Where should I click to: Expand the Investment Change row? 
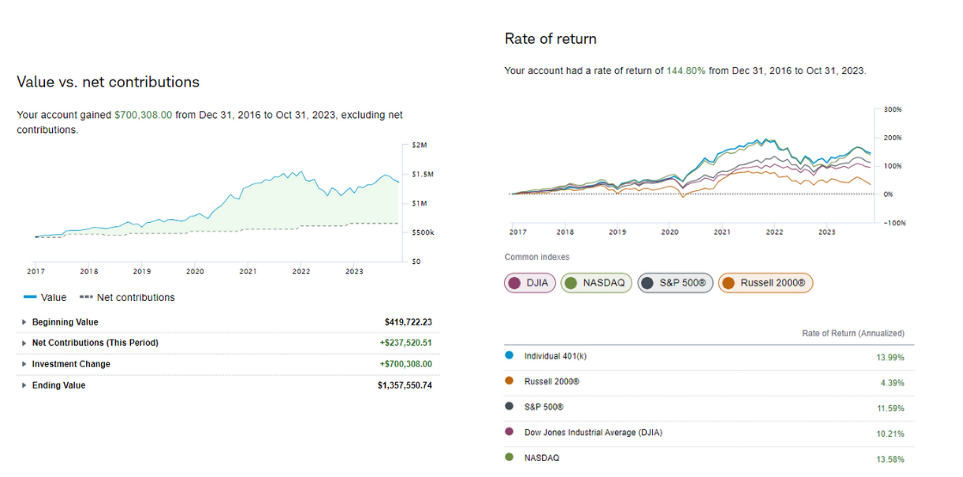(25, 364)
